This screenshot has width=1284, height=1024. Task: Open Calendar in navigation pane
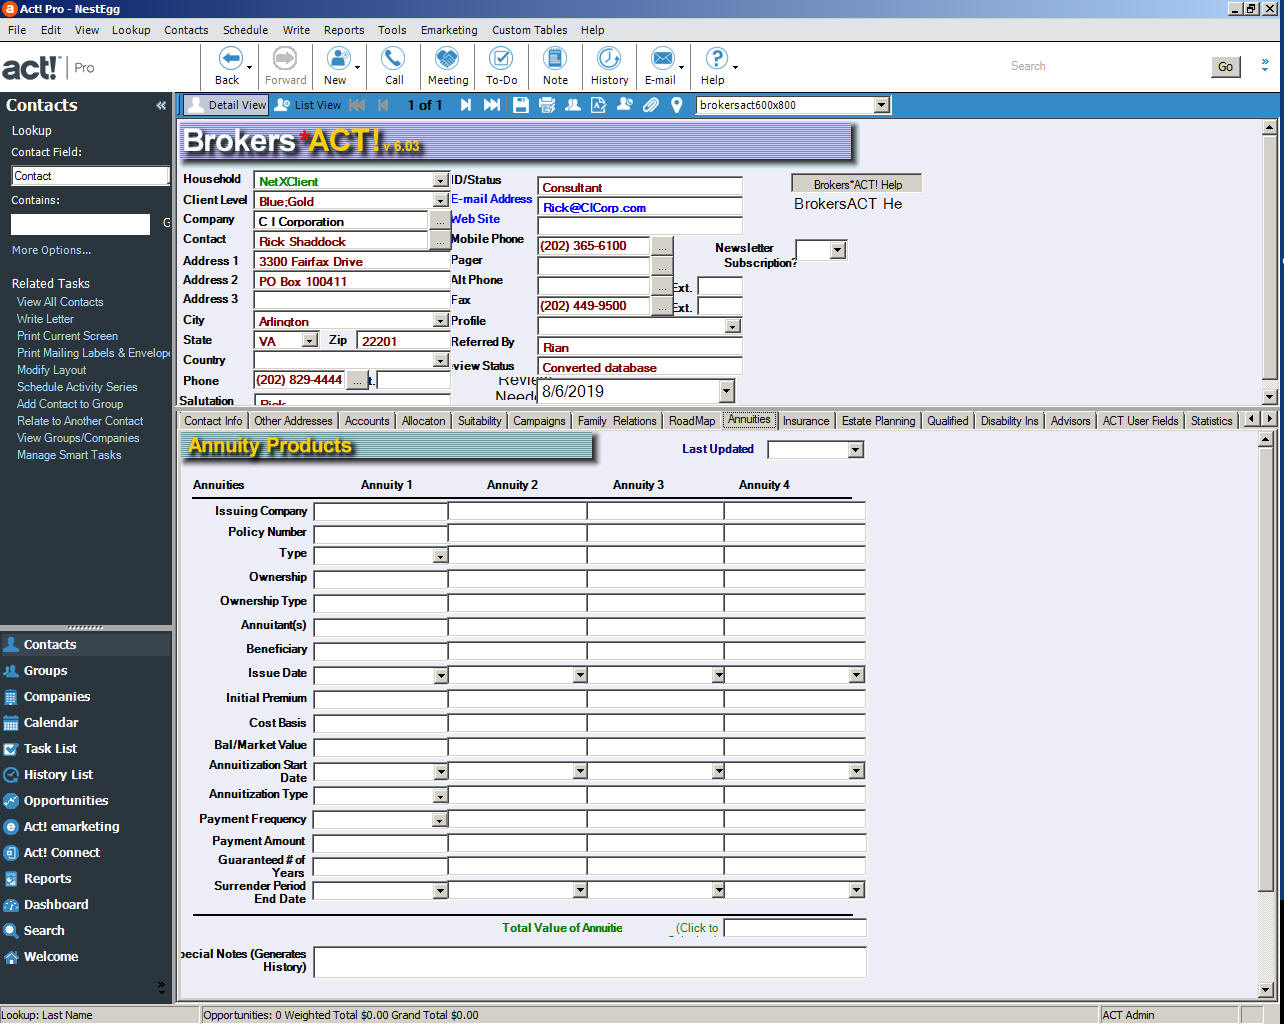pyautogui.click(x=86, y=723)
